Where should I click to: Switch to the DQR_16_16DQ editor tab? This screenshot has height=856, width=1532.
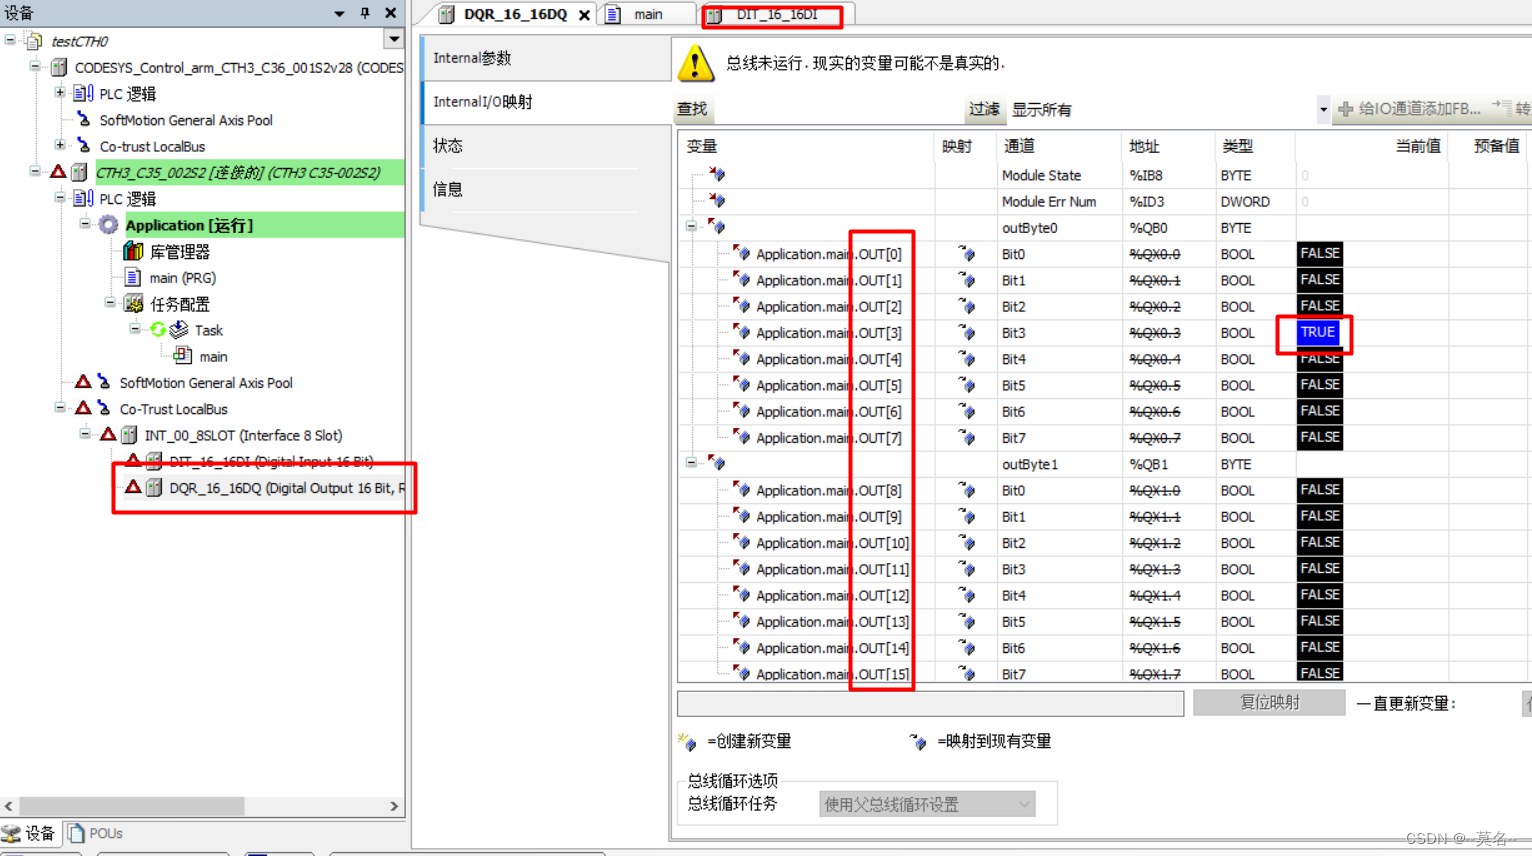point(513,14)
